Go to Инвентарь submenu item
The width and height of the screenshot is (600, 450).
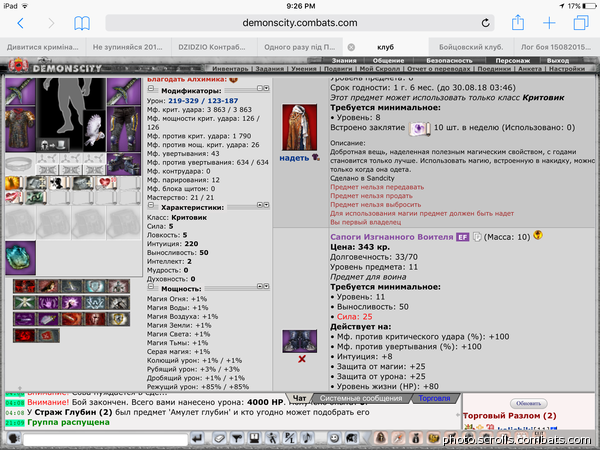(230, 69)
